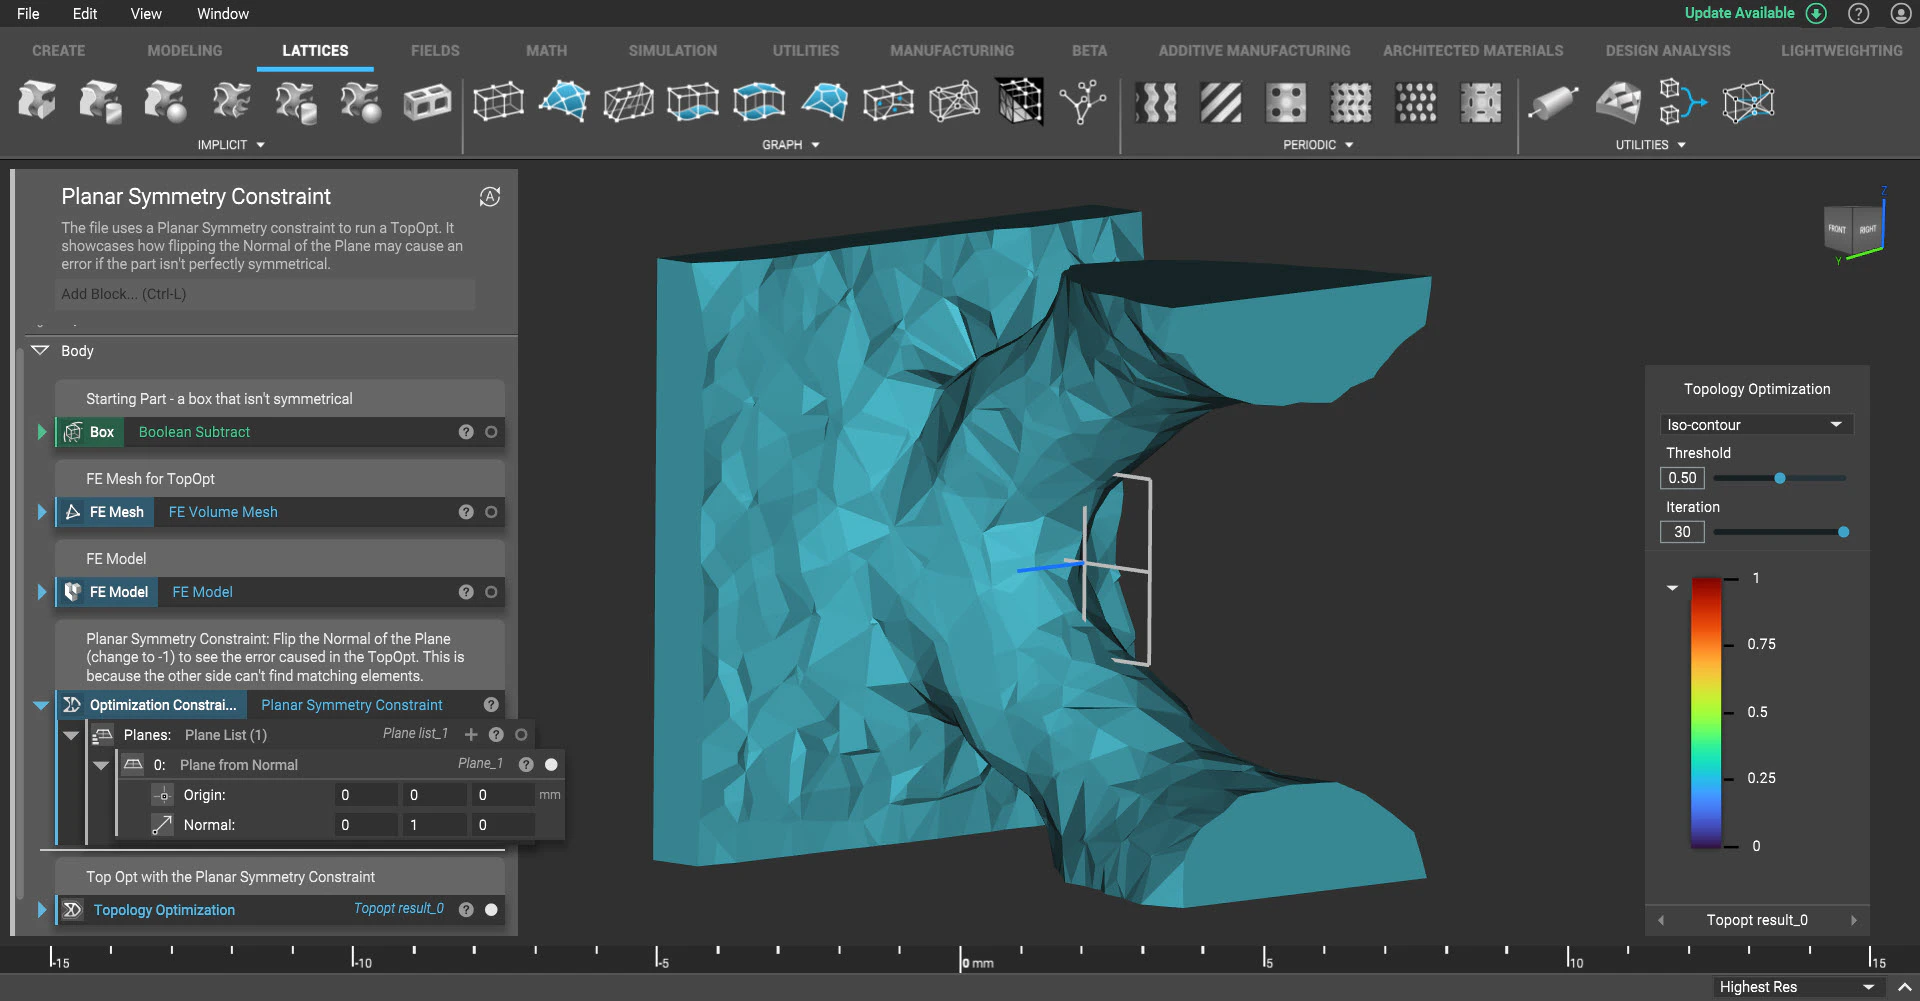Click the Normal Y input field
Screen dimensions: 1920x1001
point(434,824)
